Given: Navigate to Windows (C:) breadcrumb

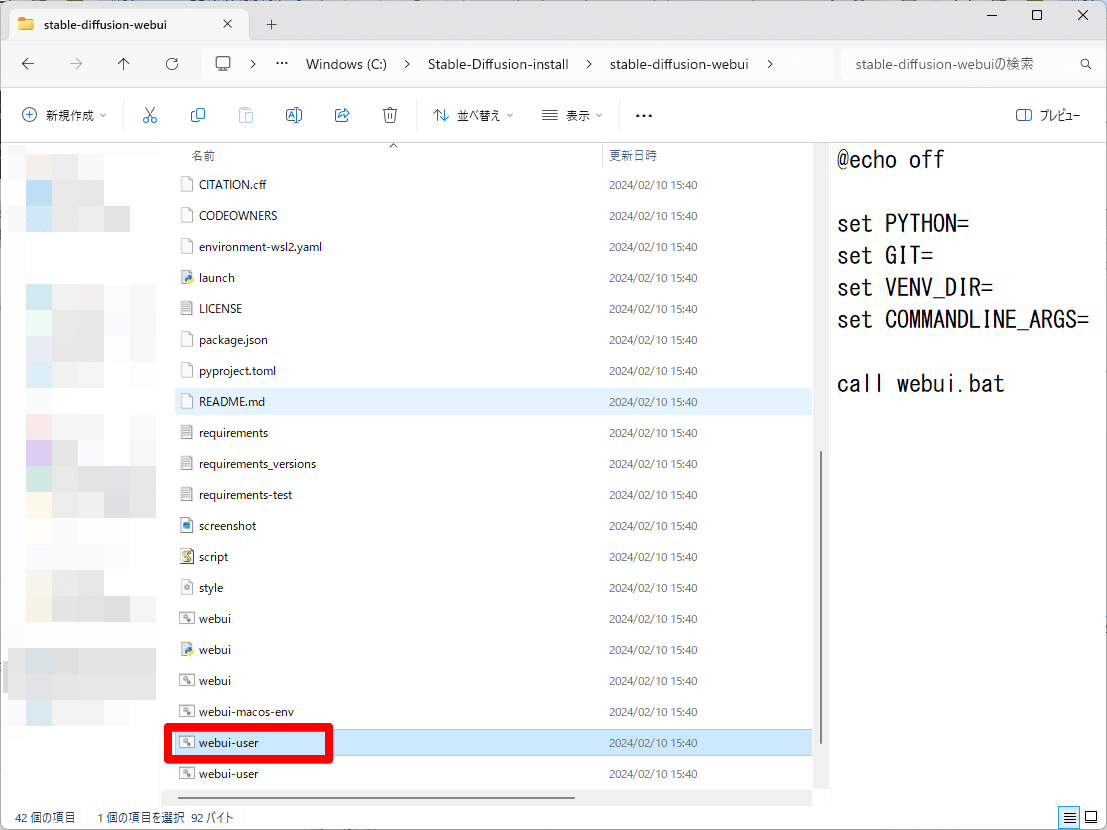Looking at the screenshot, I should [346, 64].
